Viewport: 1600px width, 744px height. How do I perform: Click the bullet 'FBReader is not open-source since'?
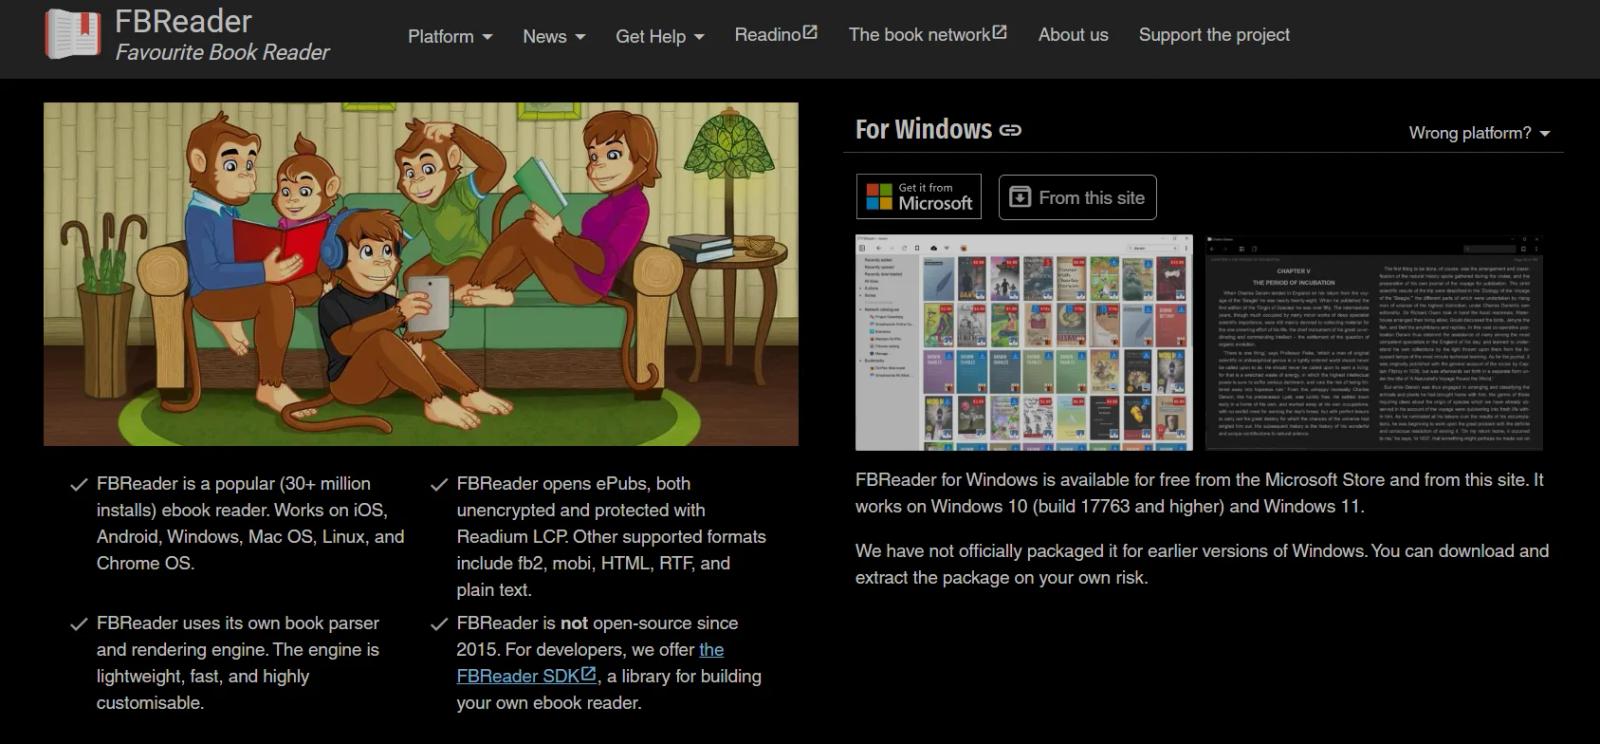tap(609, 663)
